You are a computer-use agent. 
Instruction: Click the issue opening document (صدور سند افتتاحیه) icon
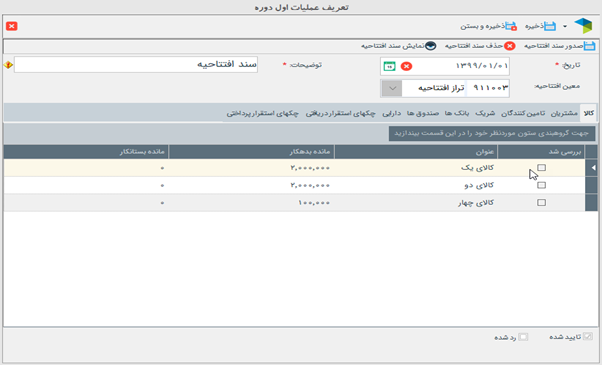tap(589, 46)
